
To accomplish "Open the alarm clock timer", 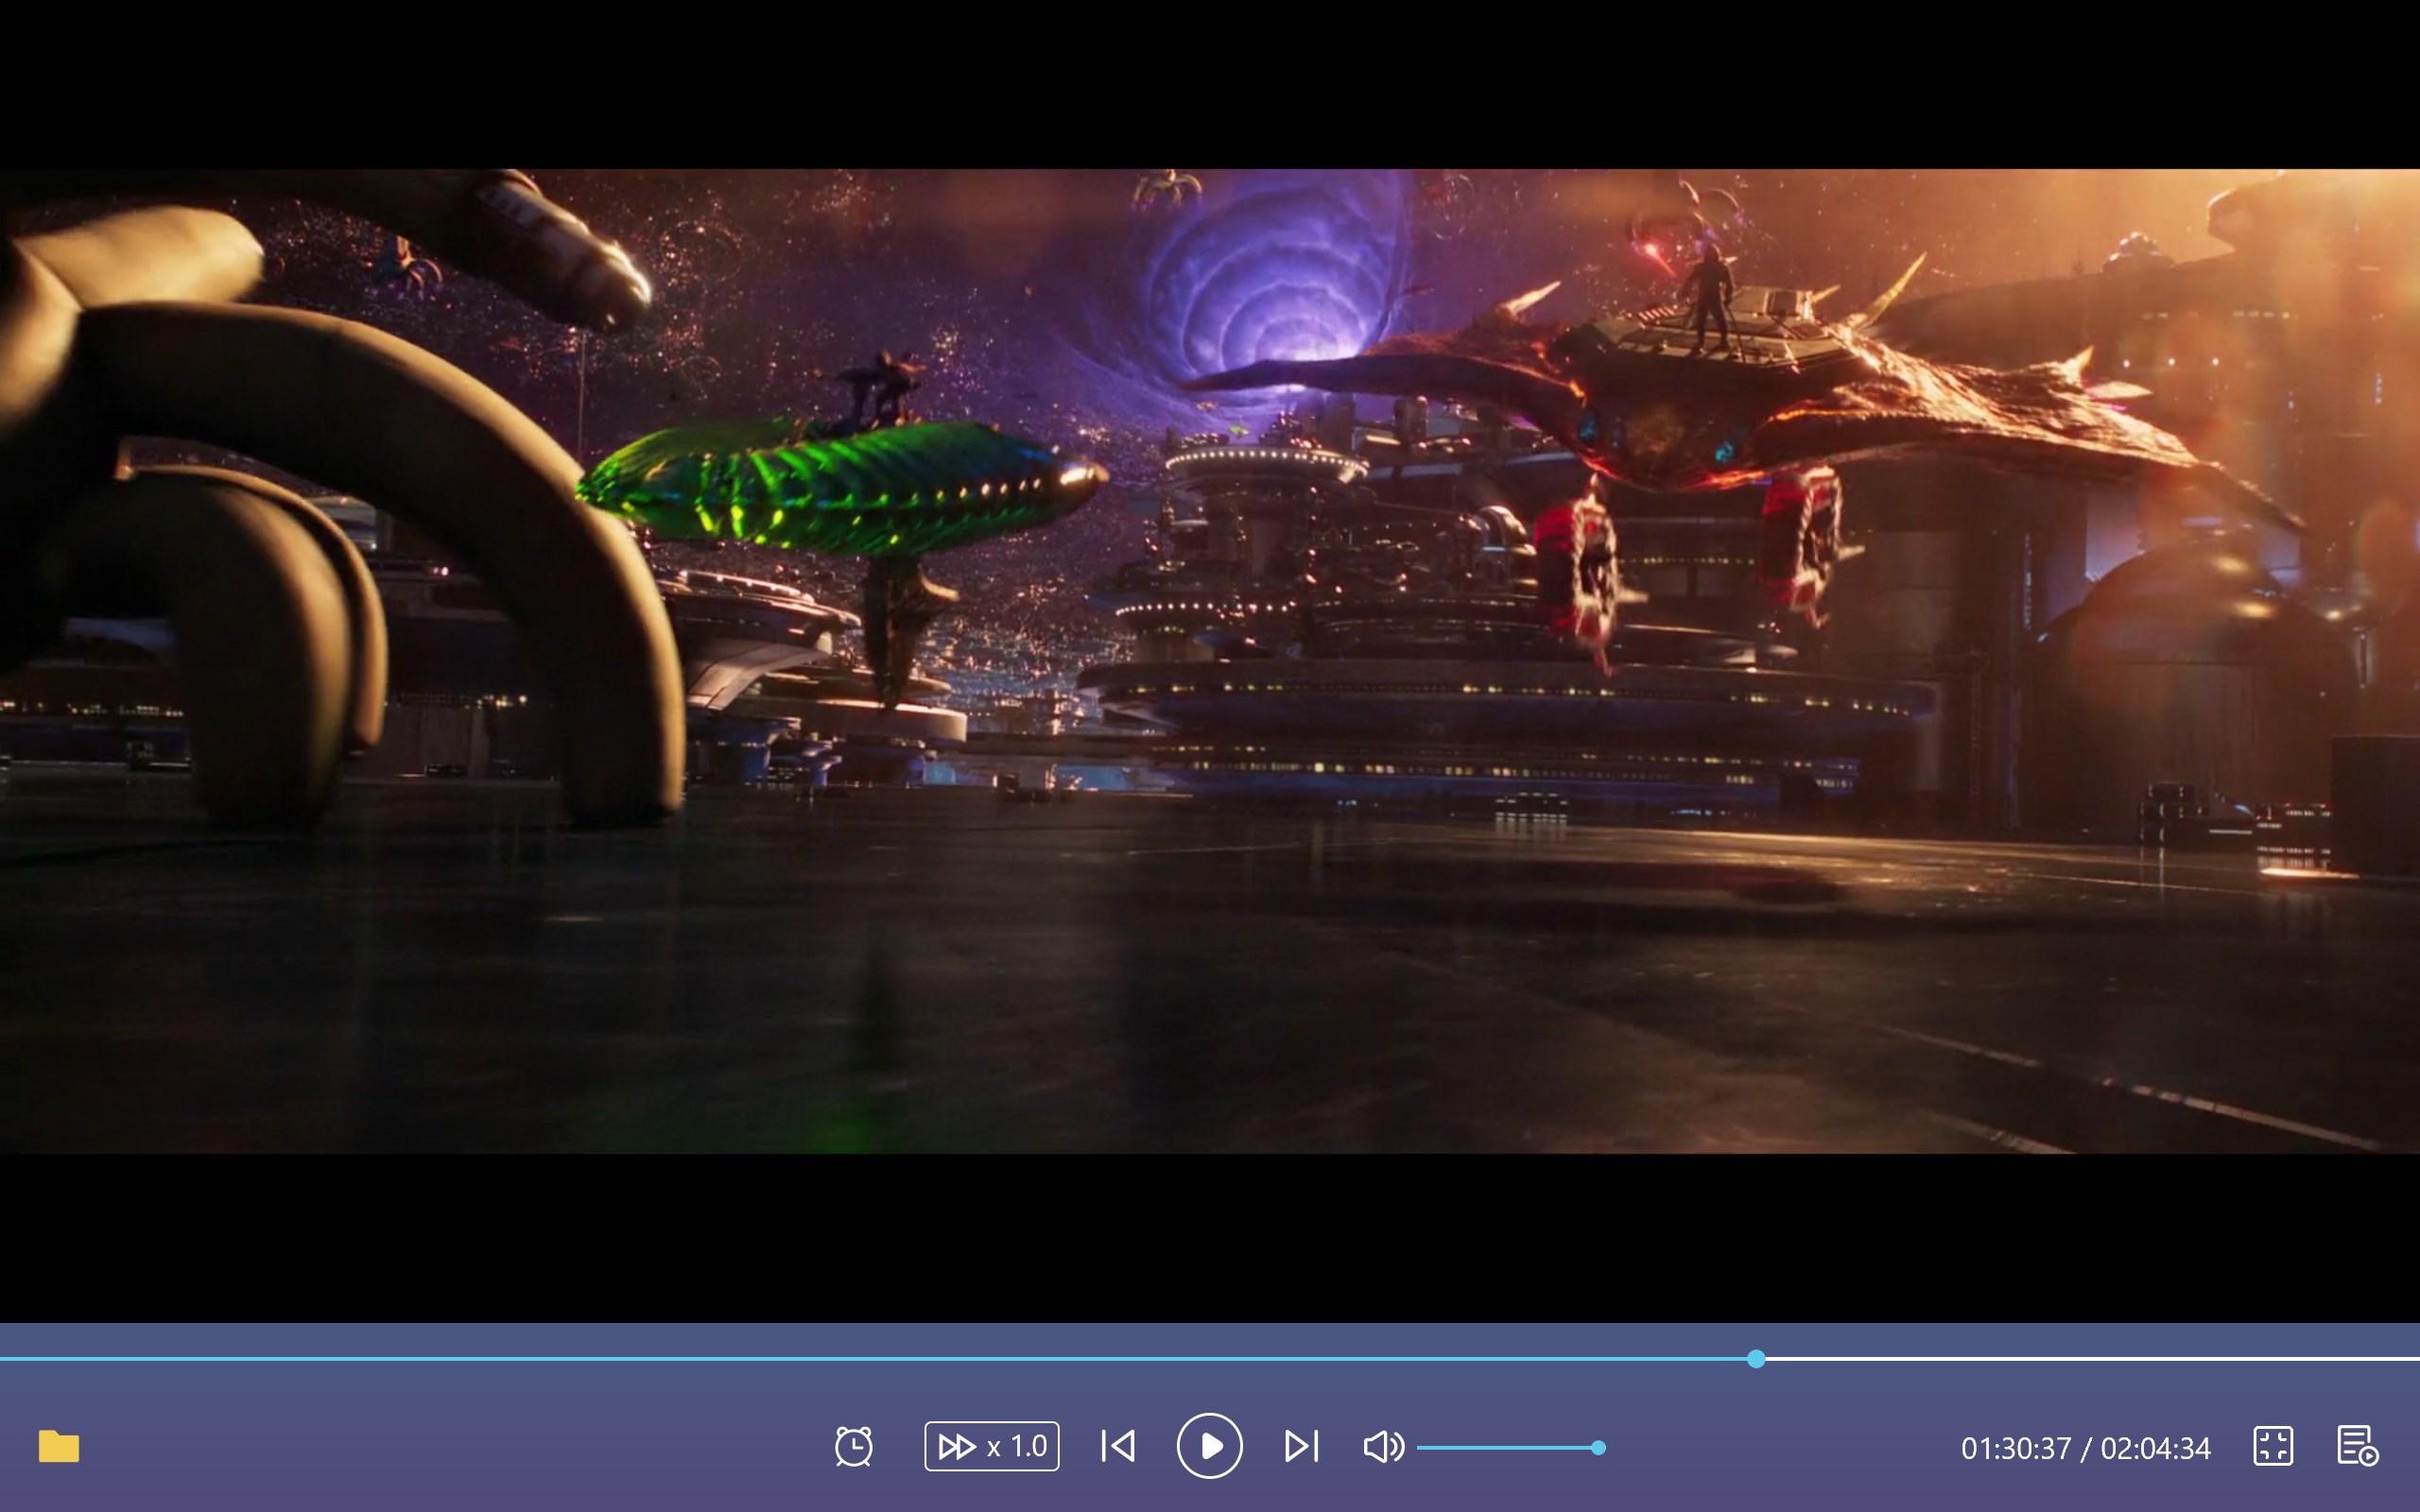I will (853, 1446).
